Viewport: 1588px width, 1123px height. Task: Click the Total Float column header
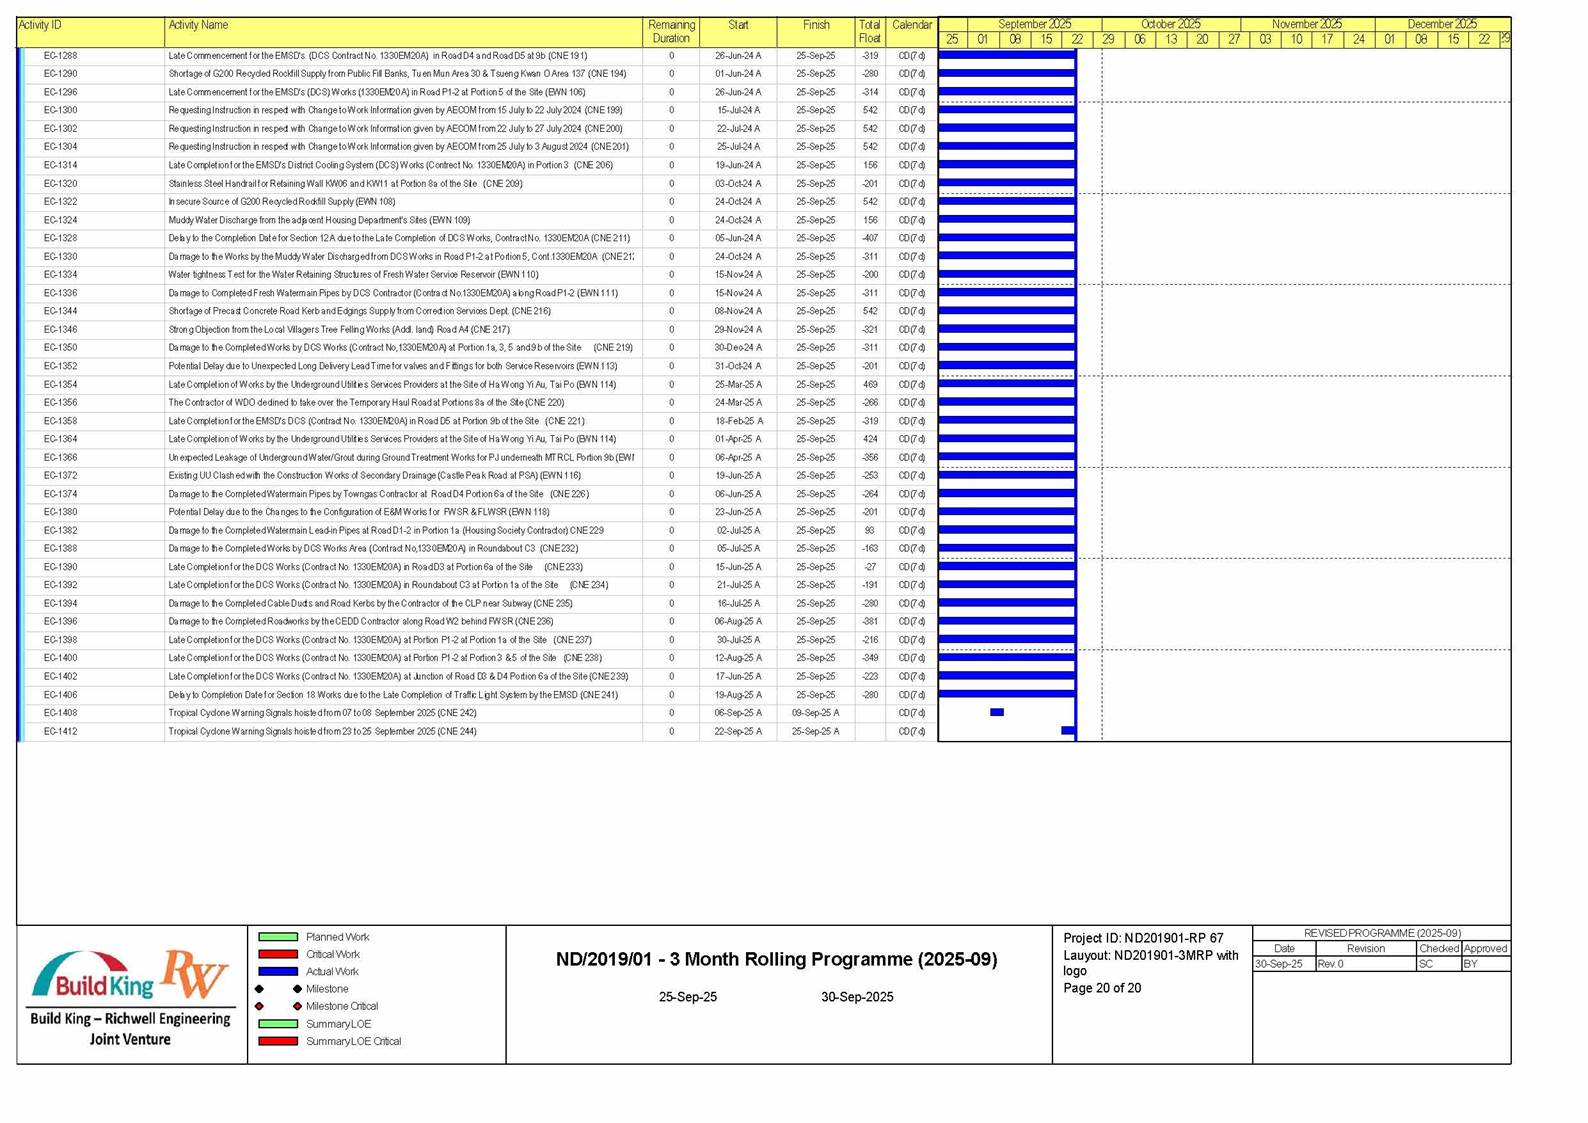(869, 32)
